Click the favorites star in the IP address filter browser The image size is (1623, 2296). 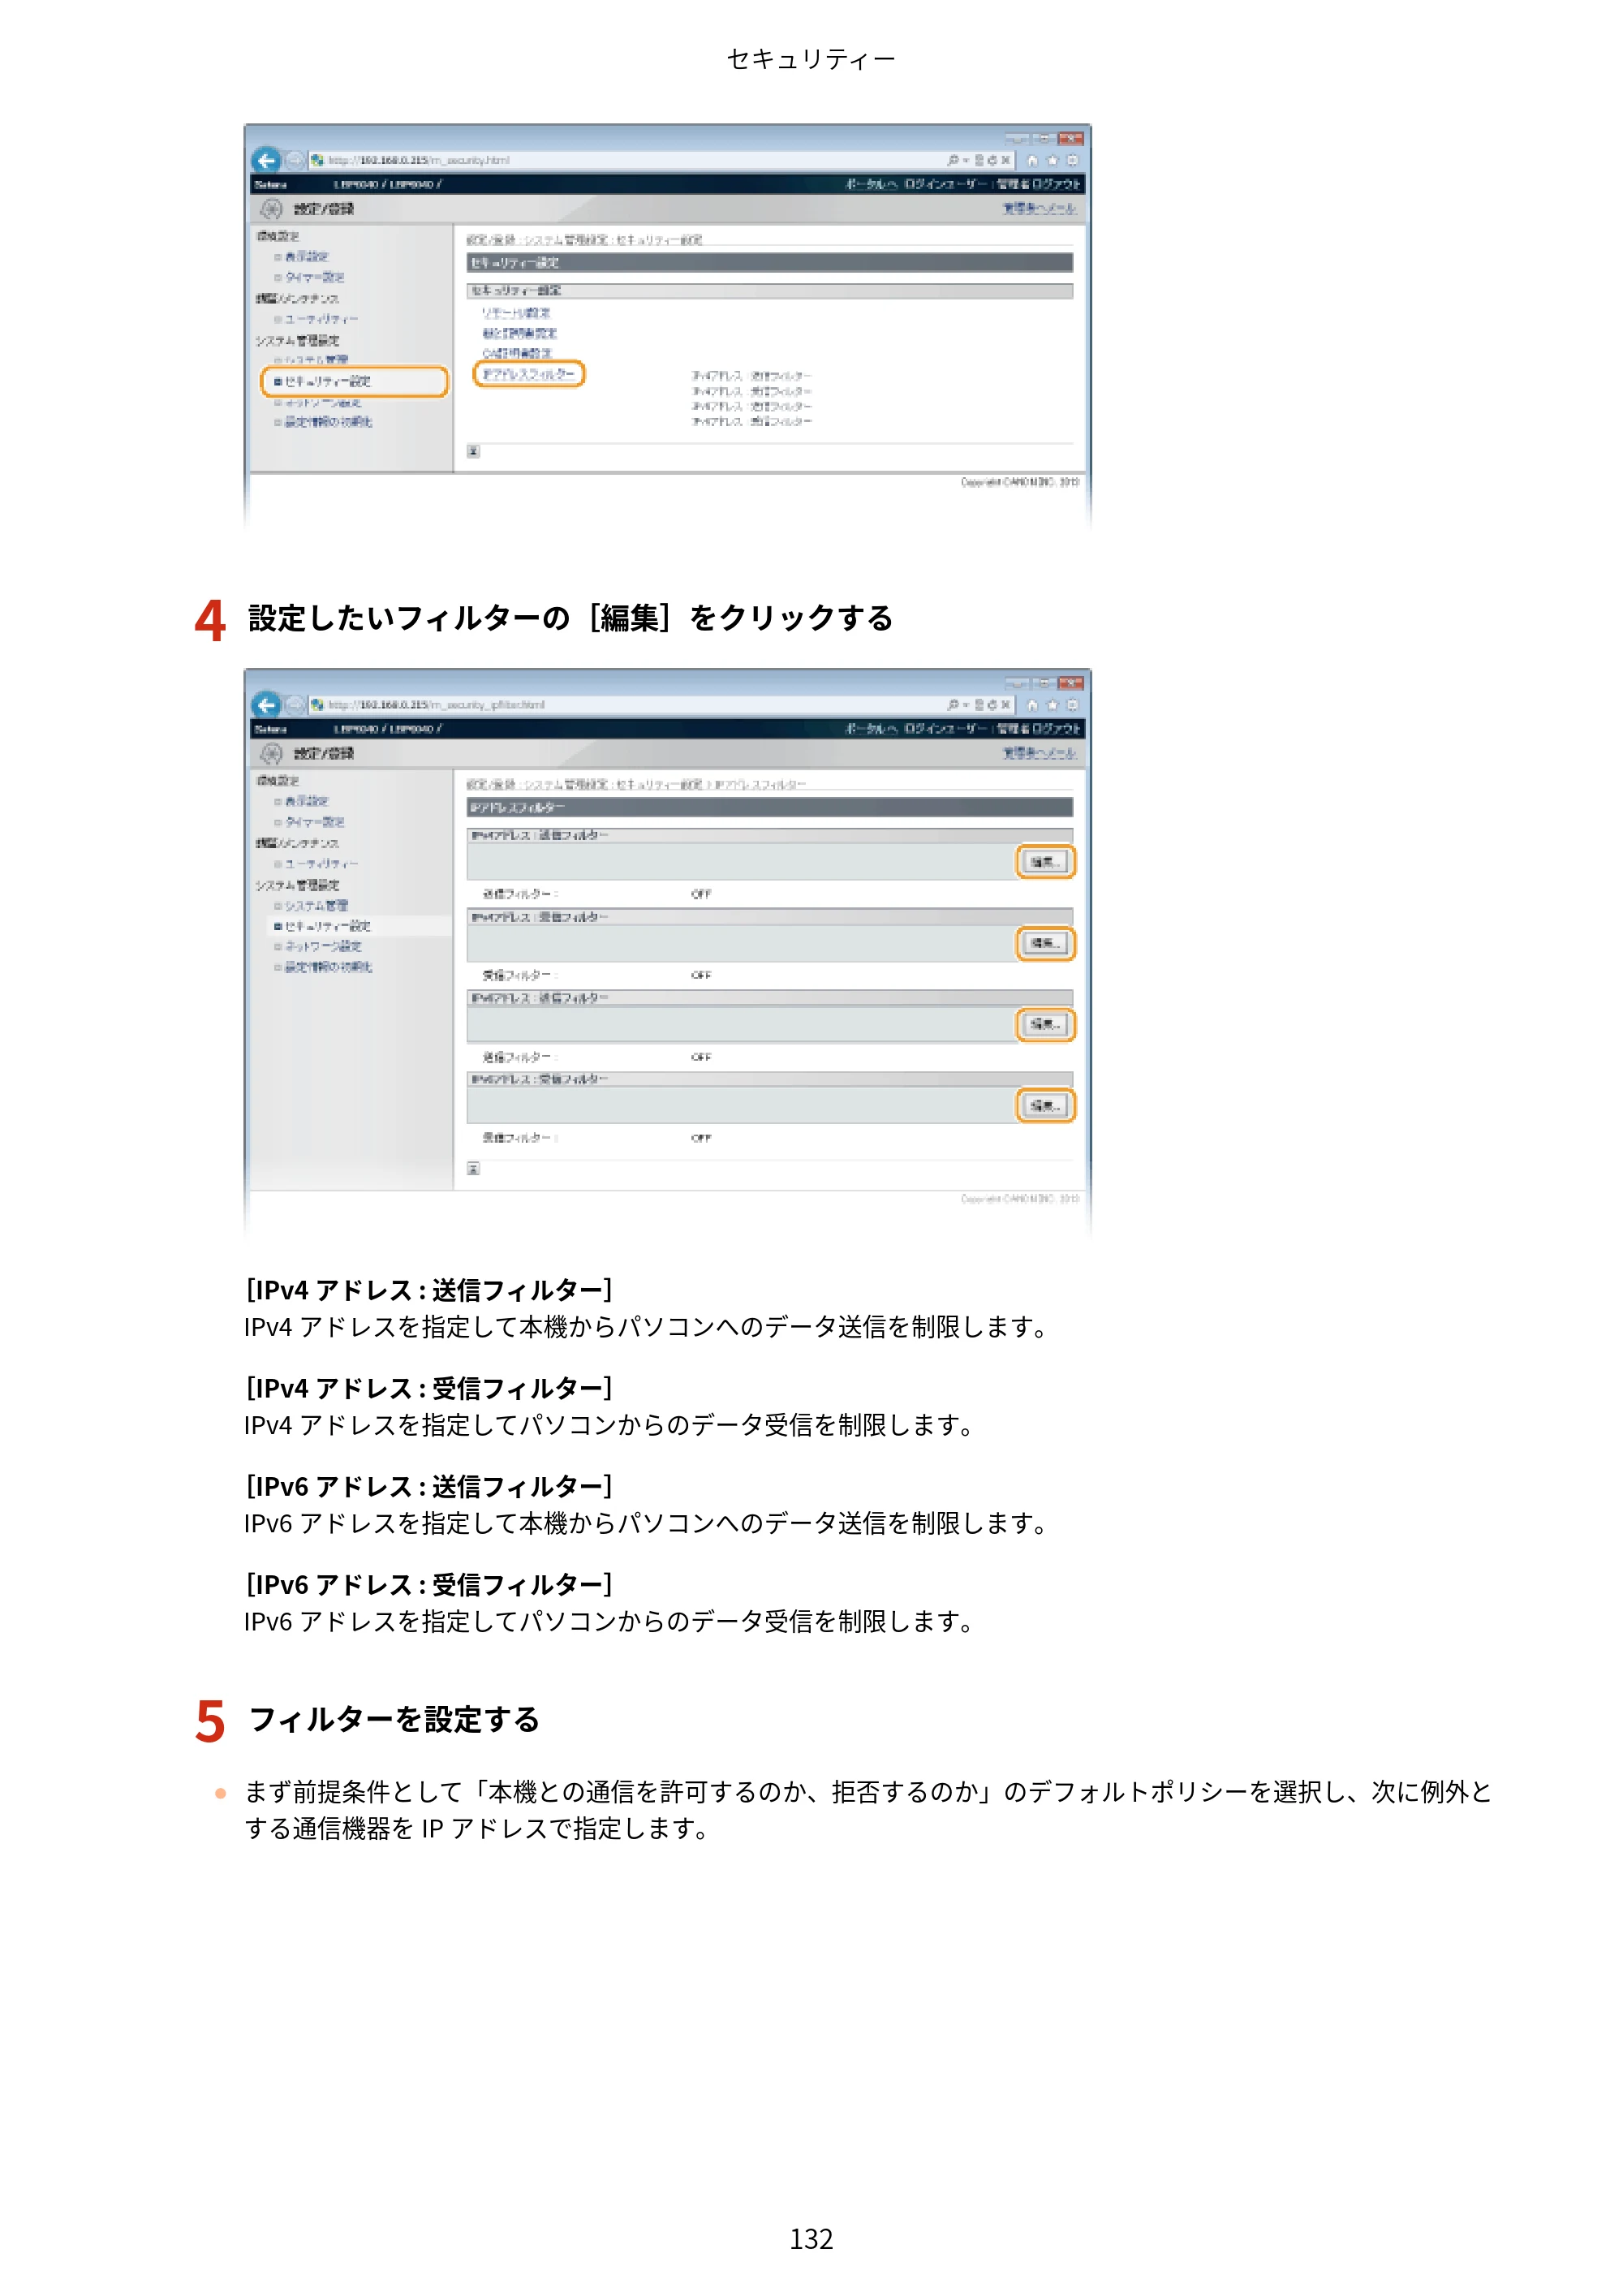(x=1052, y=705)
